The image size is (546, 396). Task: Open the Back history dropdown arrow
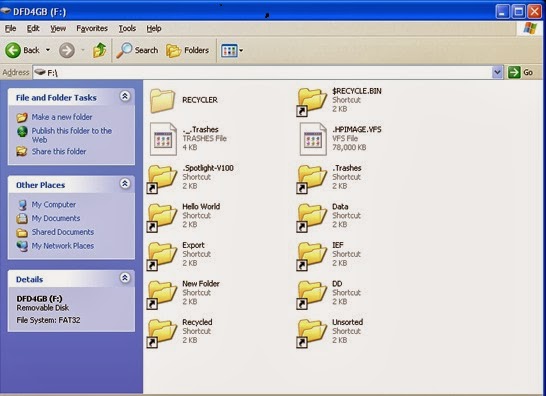click(48, 50)
